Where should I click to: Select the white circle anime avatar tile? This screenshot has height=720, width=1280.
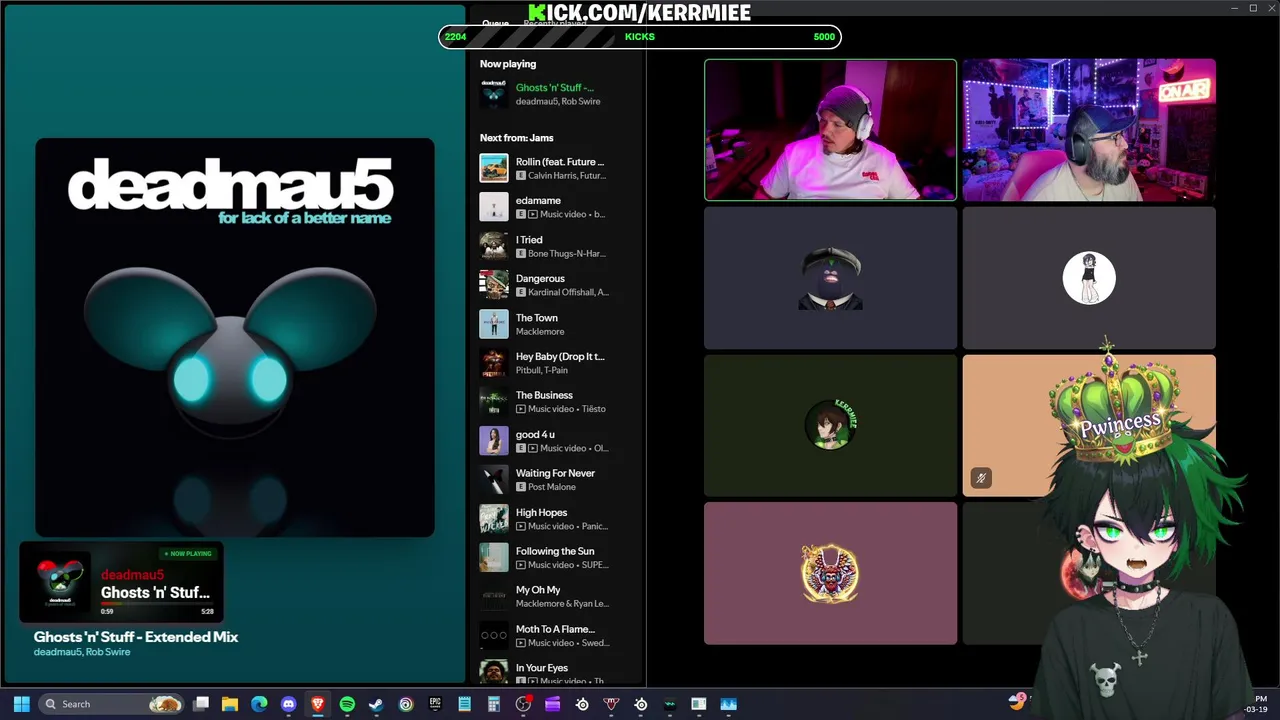(1089, 278)
